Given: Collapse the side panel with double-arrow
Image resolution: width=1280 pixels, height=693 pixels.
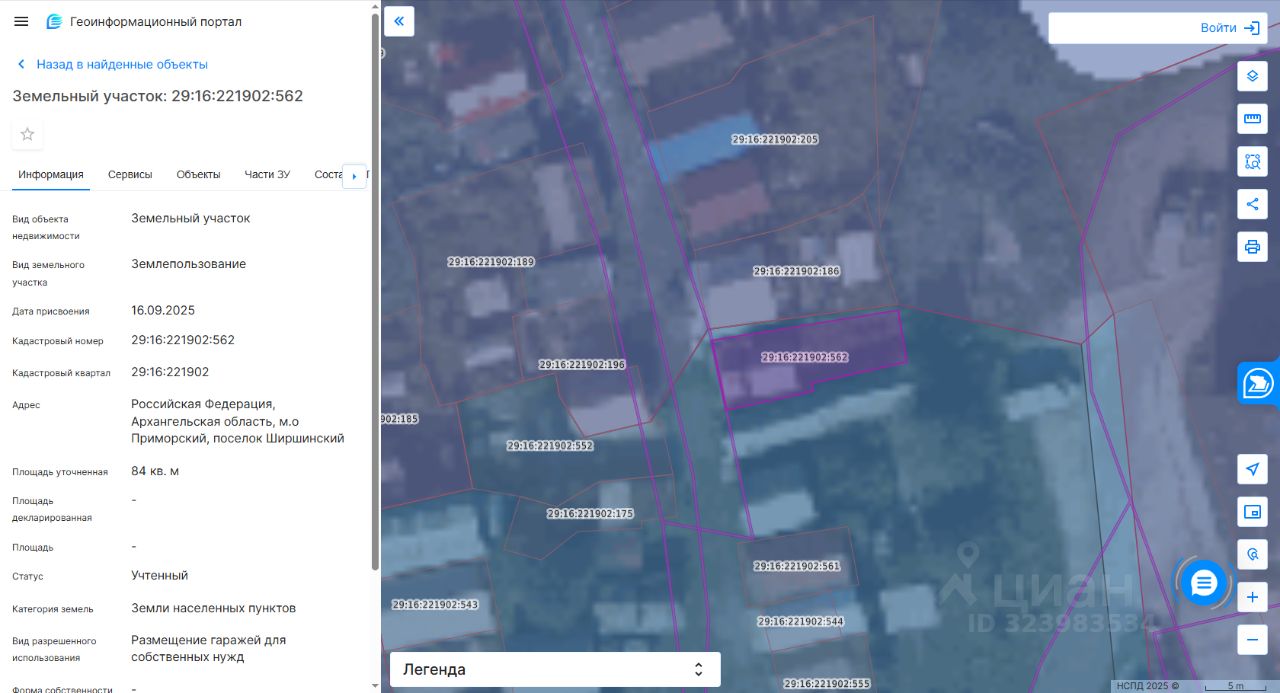Looking at the screenshot, I should pyautogui.click(x=399, y=21).
